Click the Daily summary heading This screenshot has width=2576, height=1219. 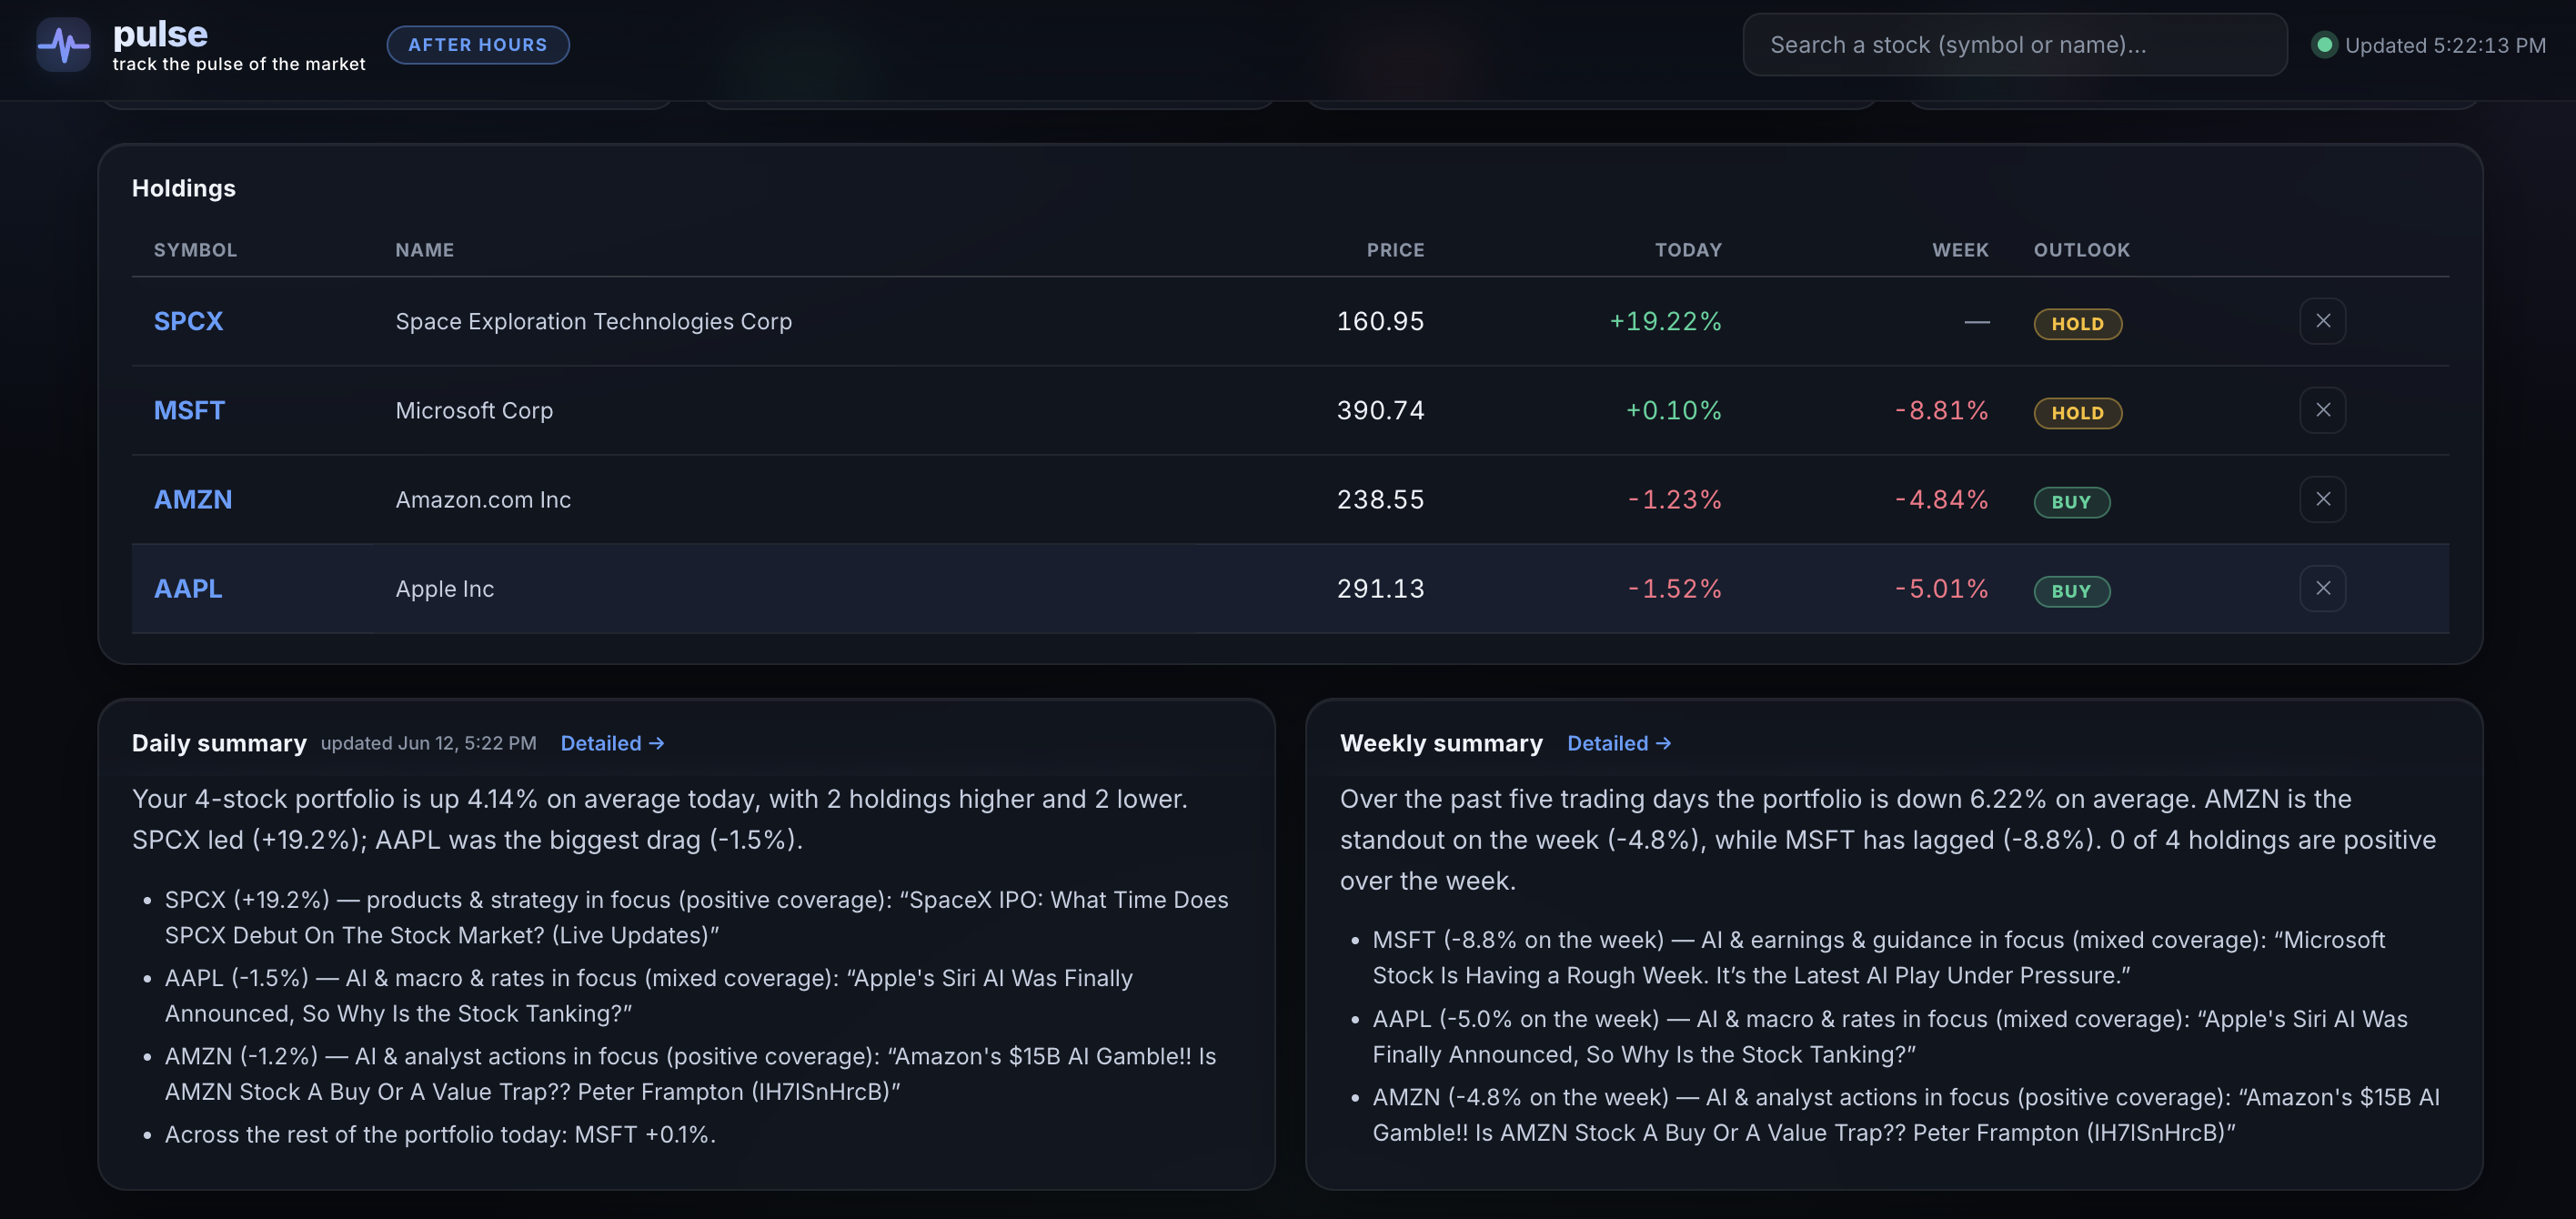[x=219, y=743]
